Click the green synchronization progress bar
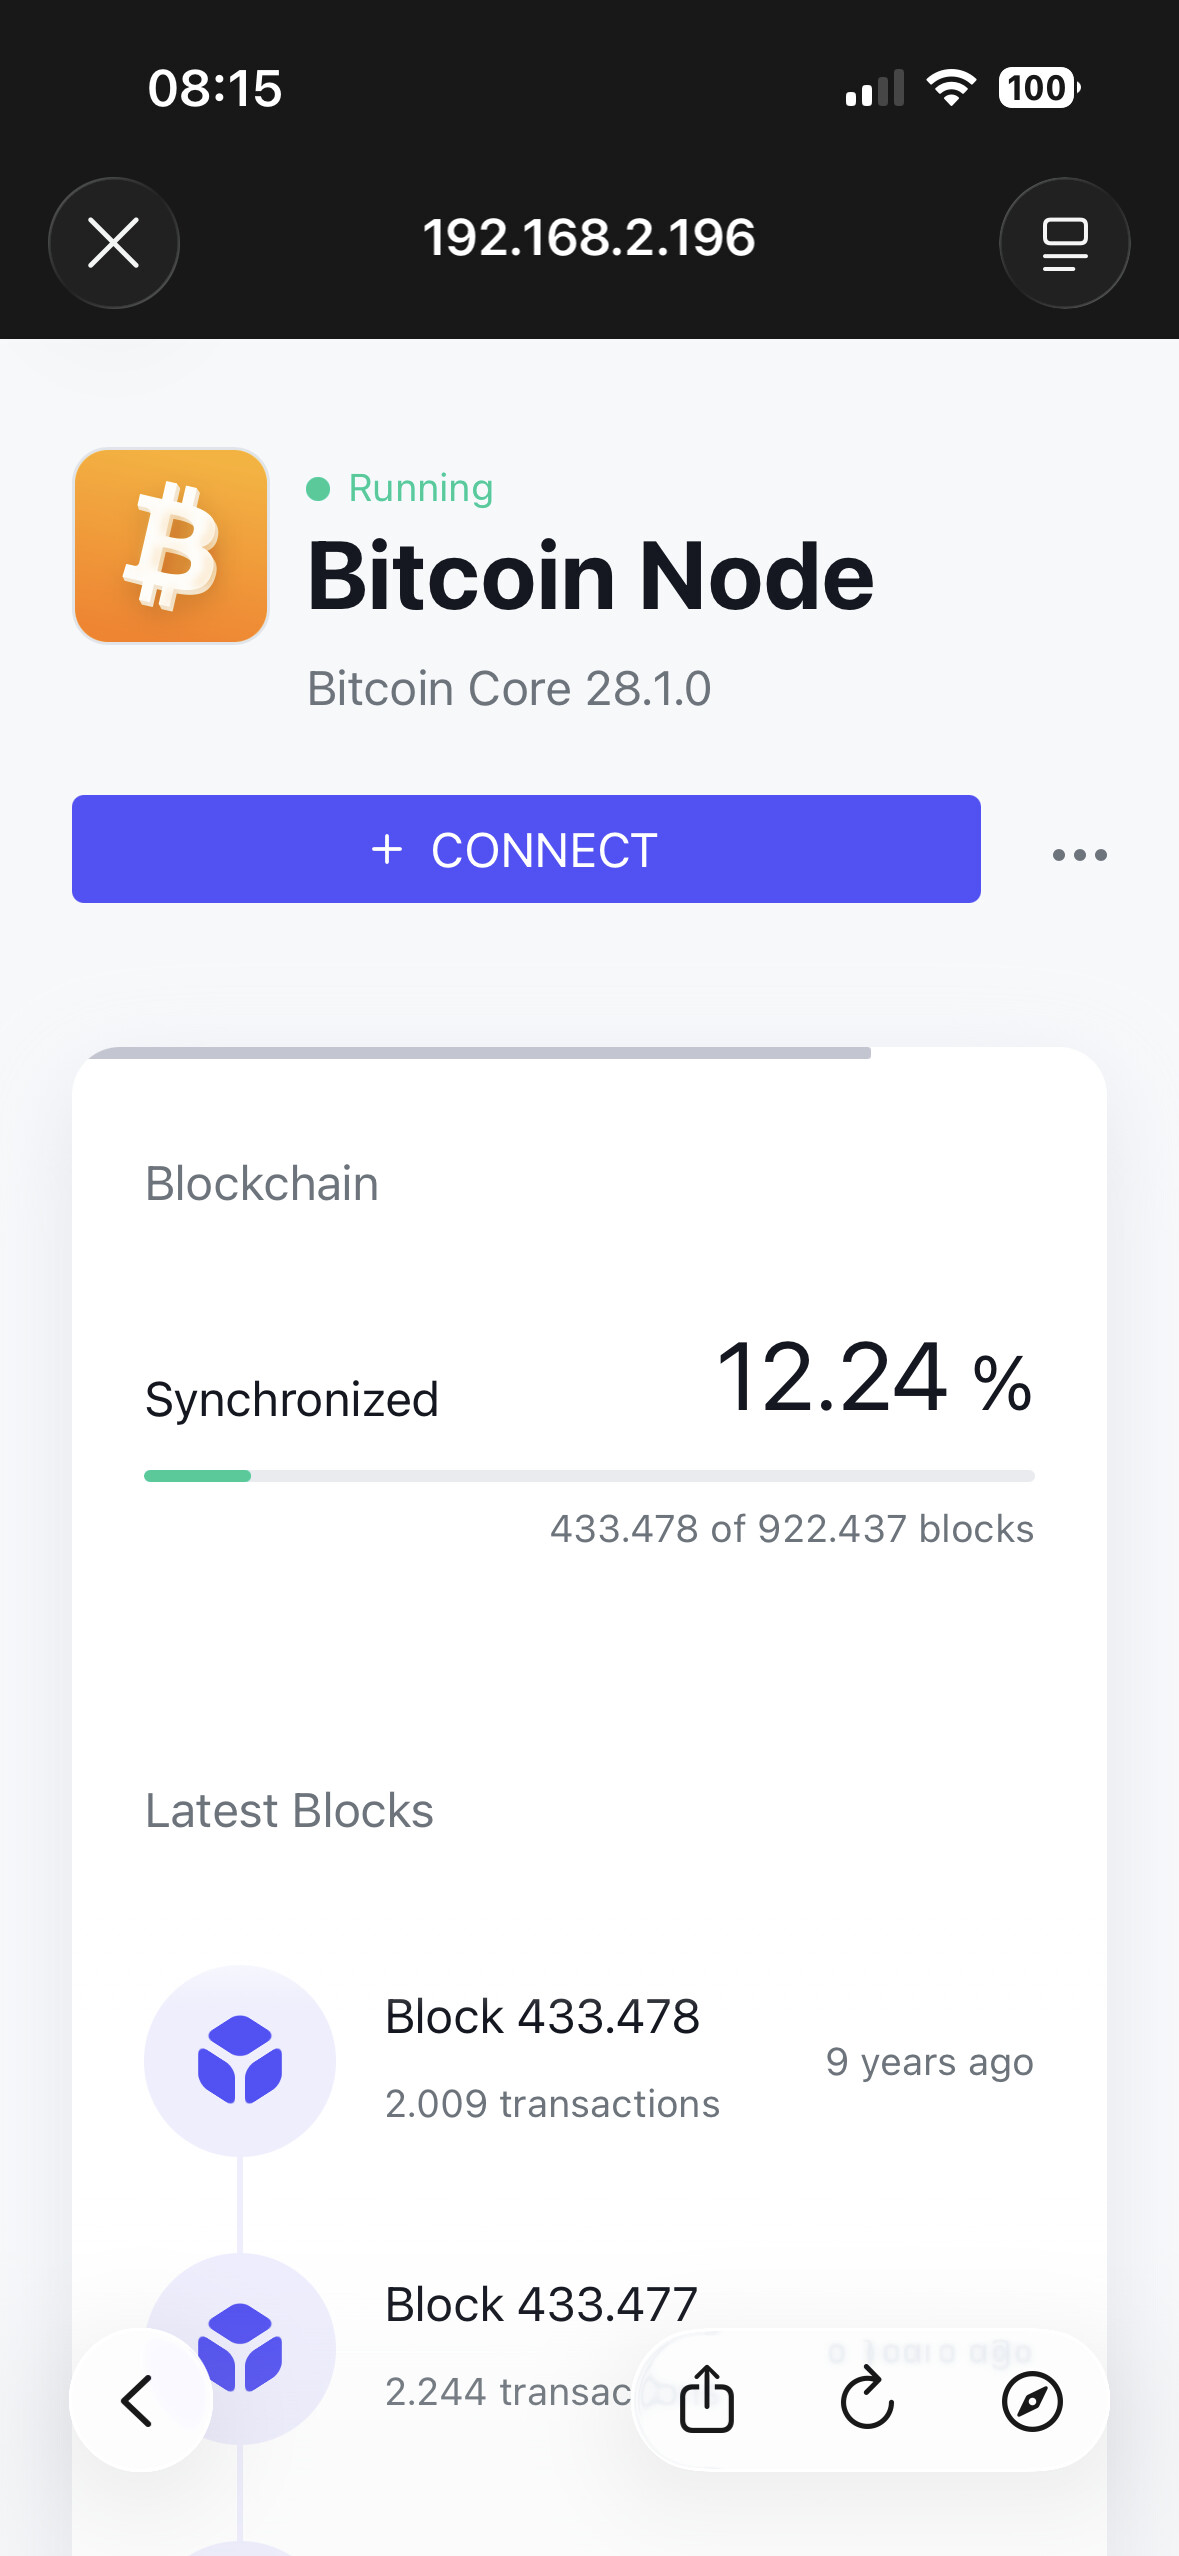The image size is (1179, 2556). pos(198,1476)
